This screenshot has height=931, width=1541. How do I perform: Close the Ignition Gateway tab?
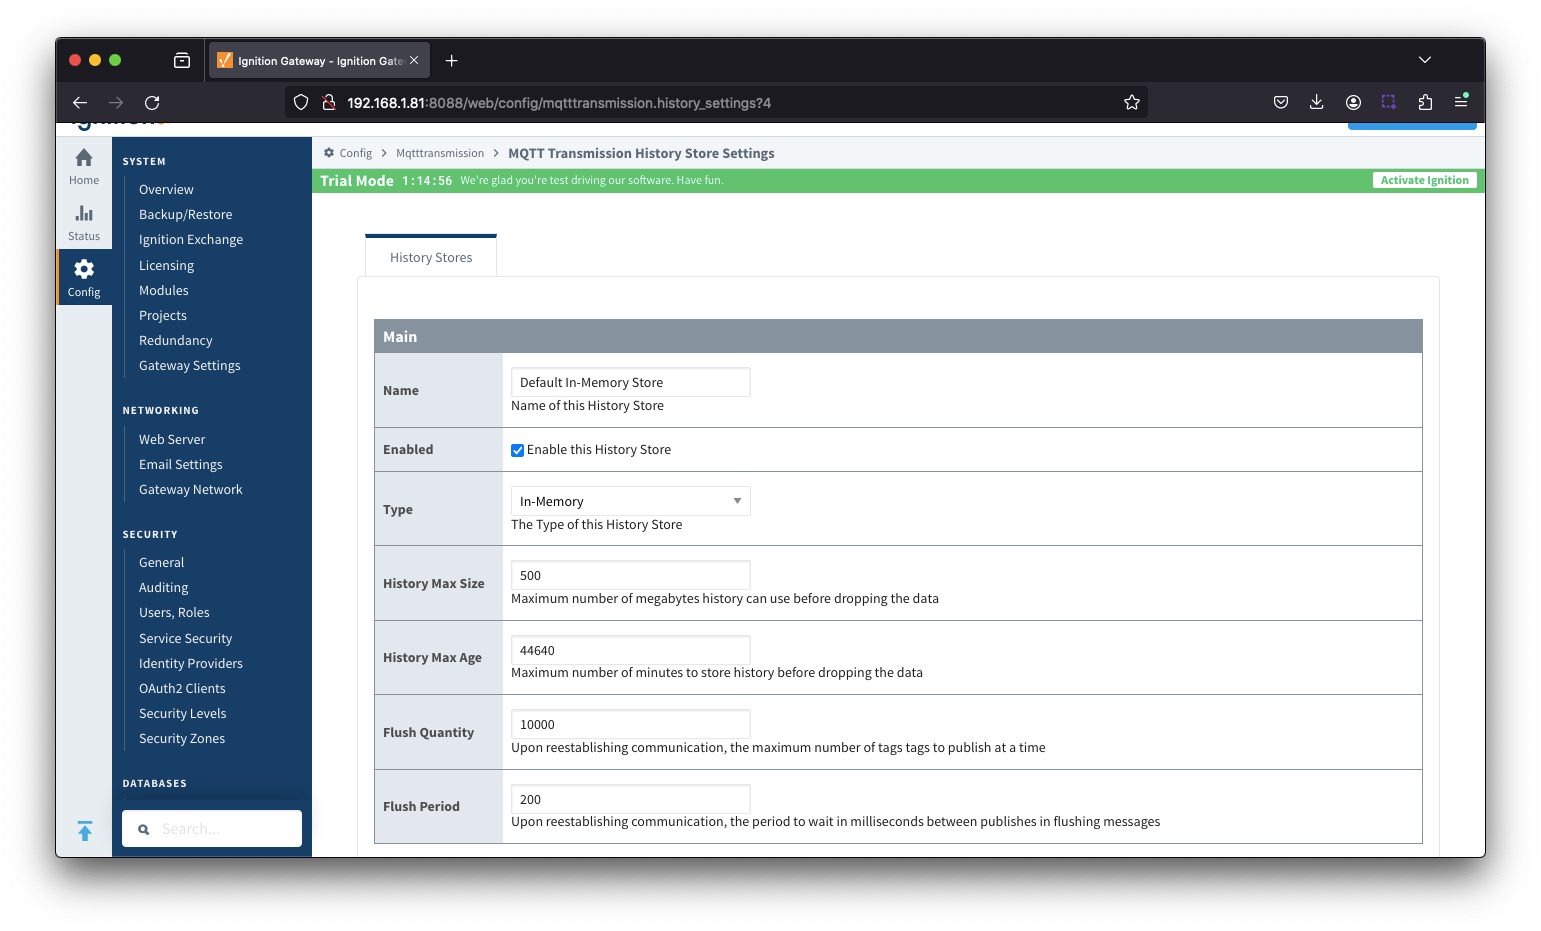(x=414, y=60)
